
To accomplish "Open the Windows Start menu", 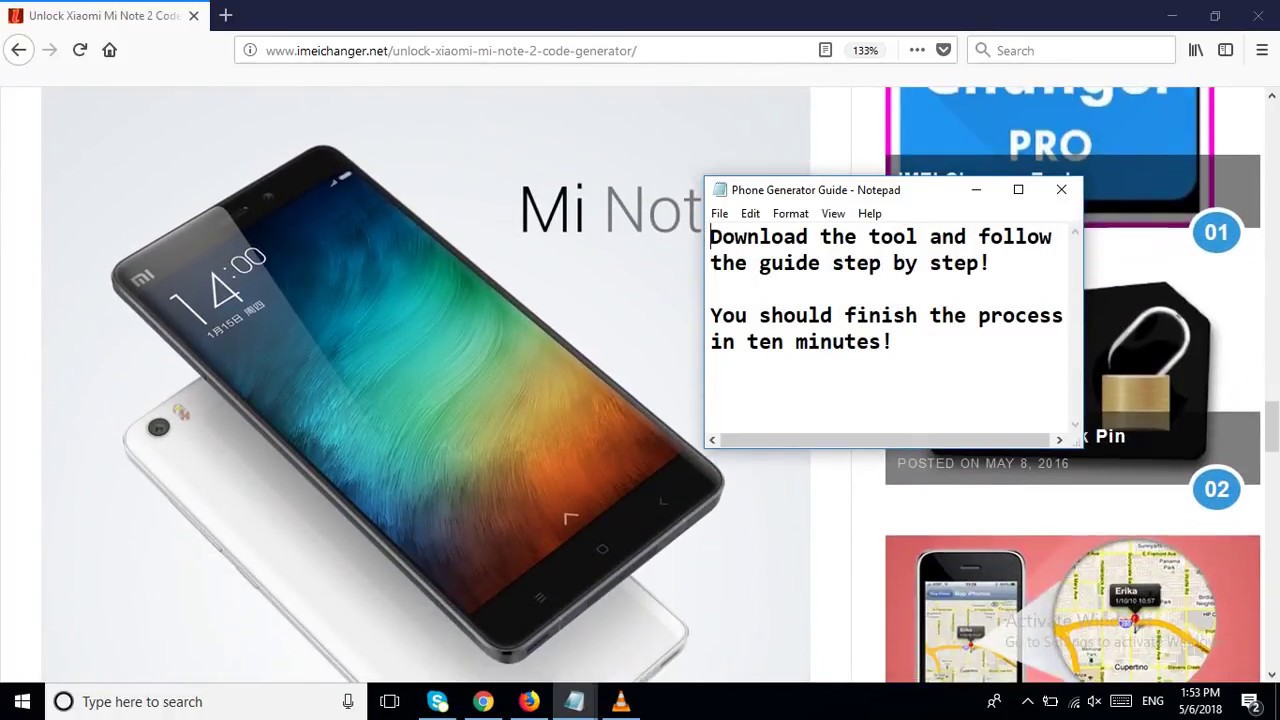I will 22,701.
